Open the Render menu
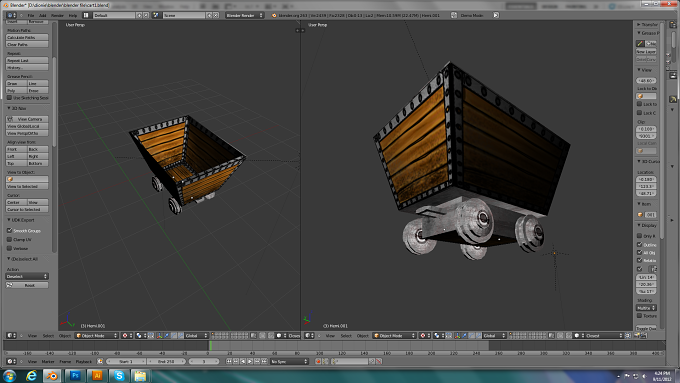Image resolution: width=680 pixels, height=383 pixels. (57, 15)
